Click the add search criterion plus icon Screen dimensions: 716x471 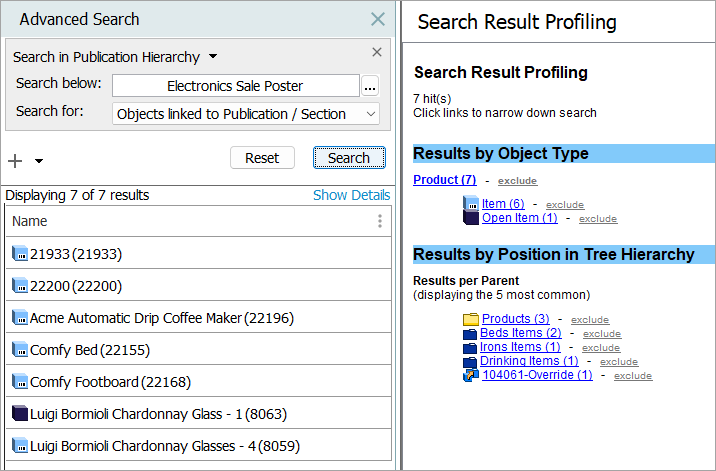point(15,161)
